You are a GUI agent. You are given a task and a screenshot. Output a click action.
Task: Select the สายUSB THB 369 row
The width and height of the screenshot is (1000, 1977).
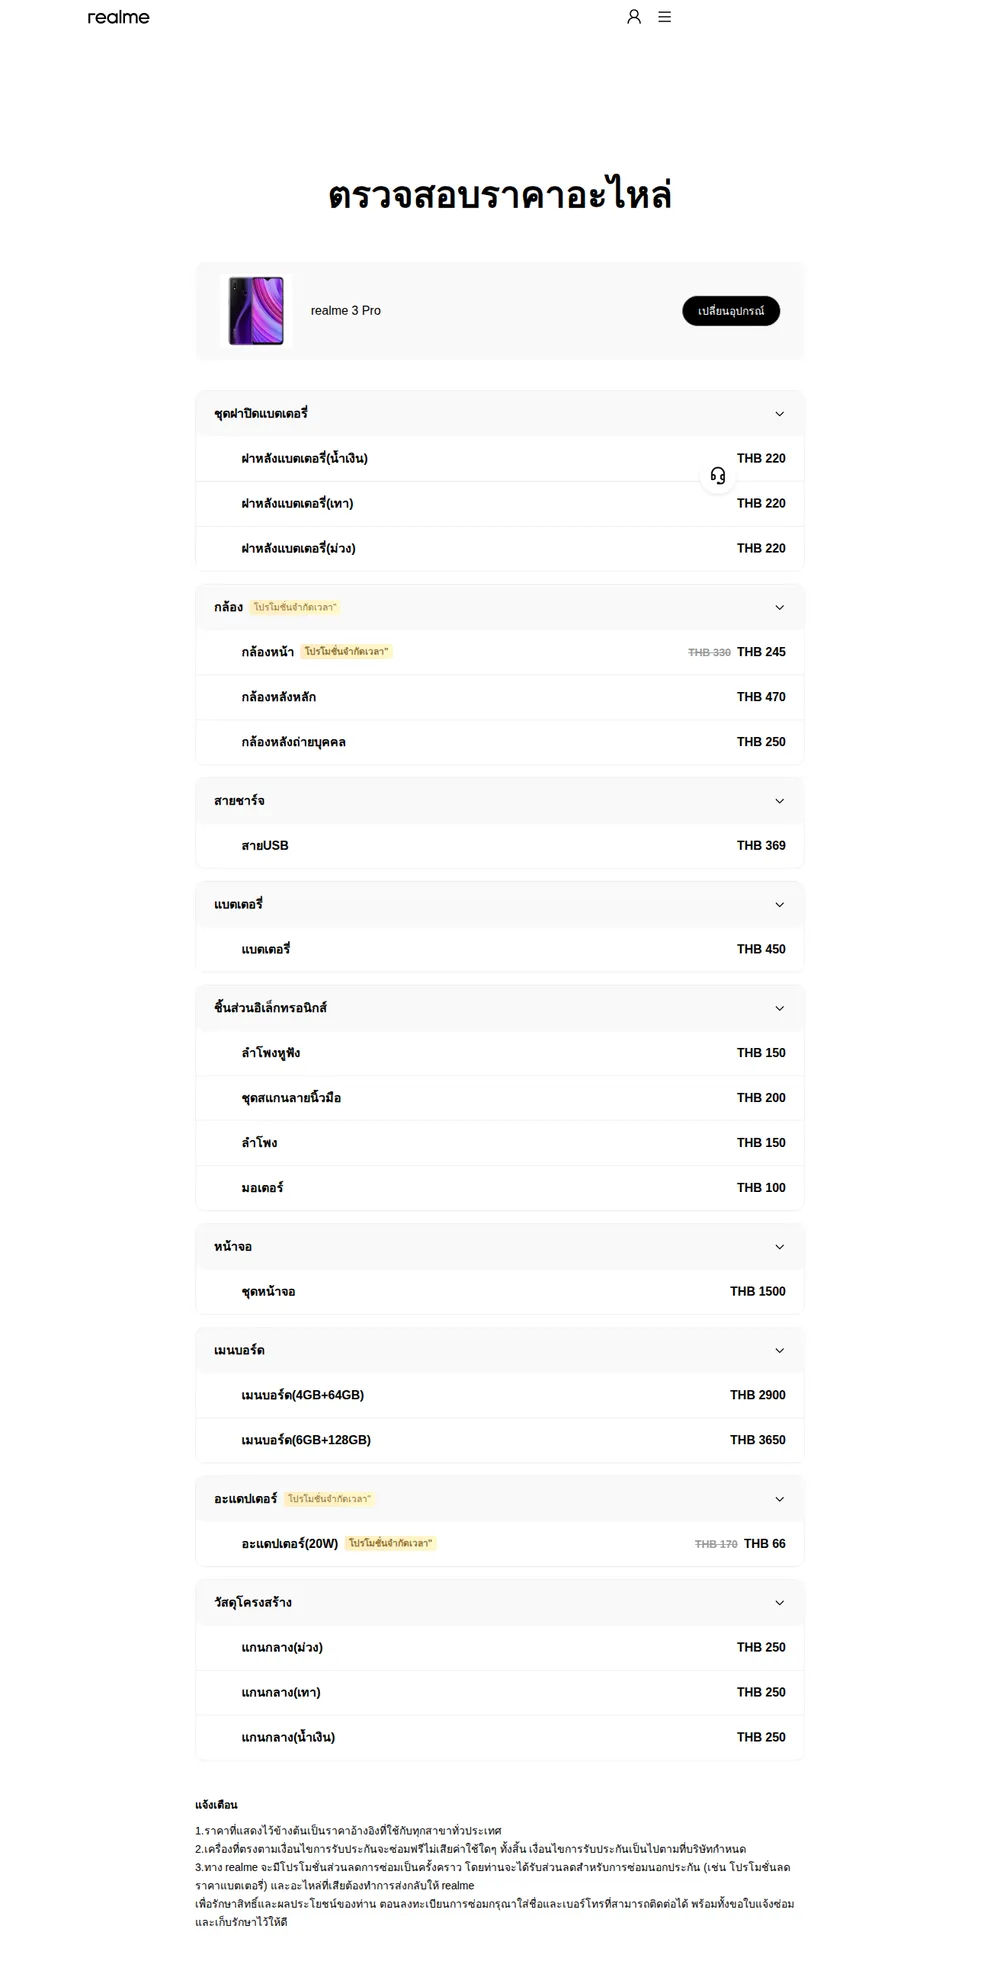[500, 846]
